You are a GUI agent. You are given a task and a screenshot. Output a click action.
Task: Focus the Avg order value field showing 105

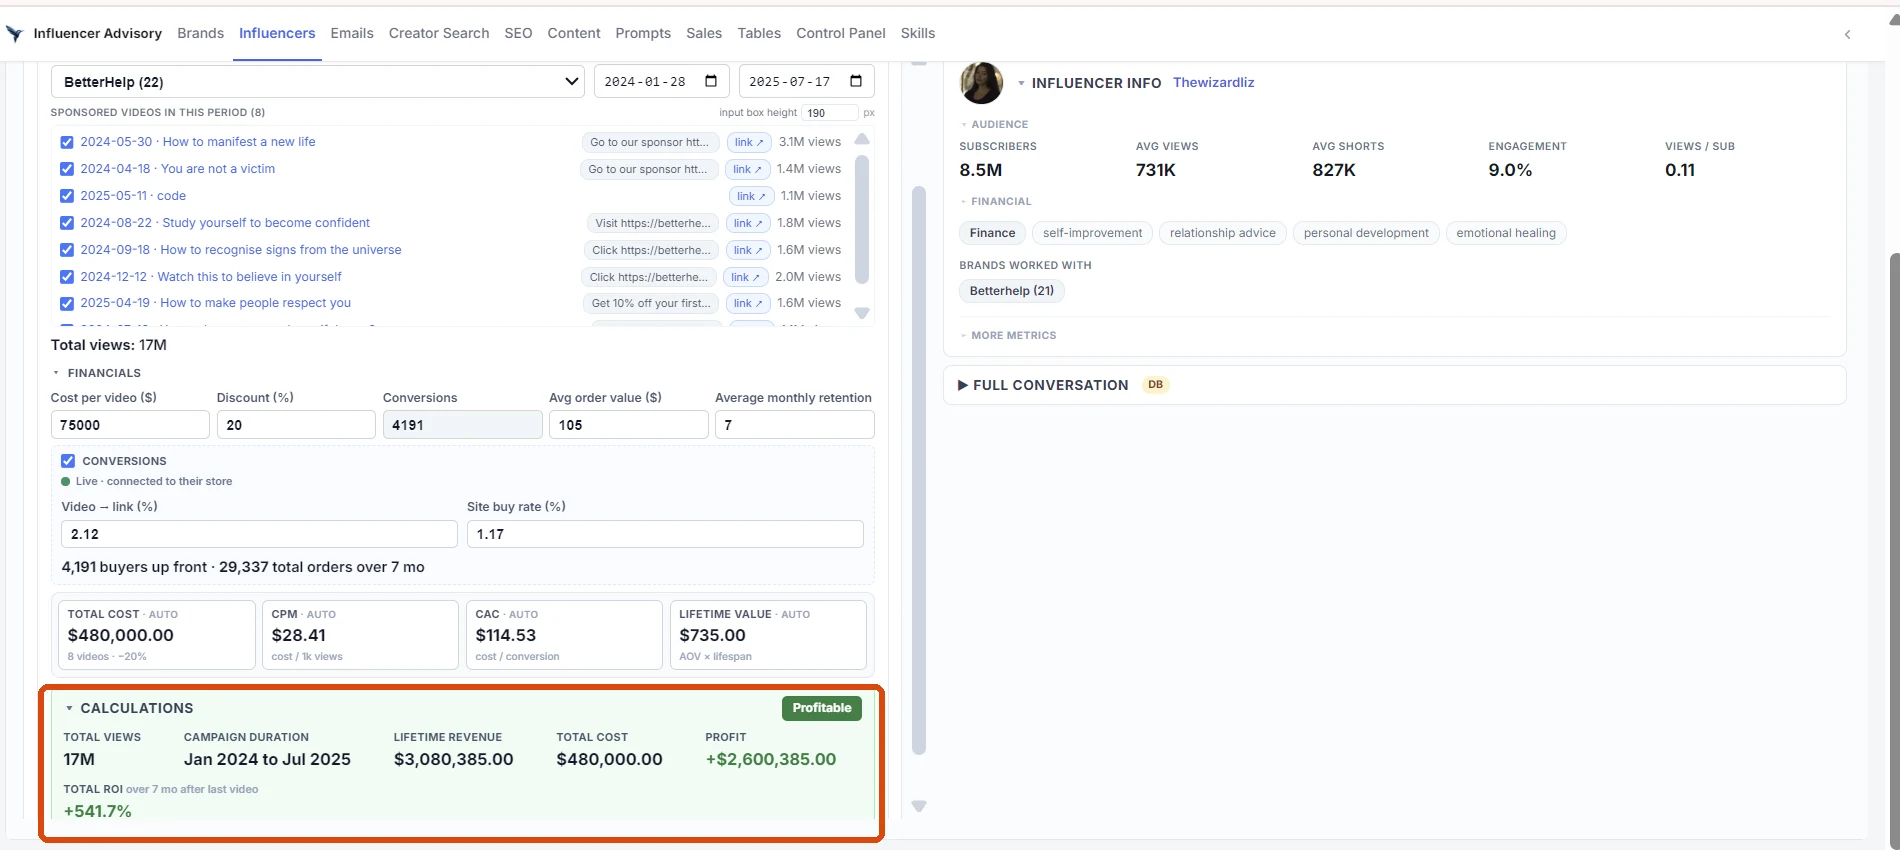(628, 425)
